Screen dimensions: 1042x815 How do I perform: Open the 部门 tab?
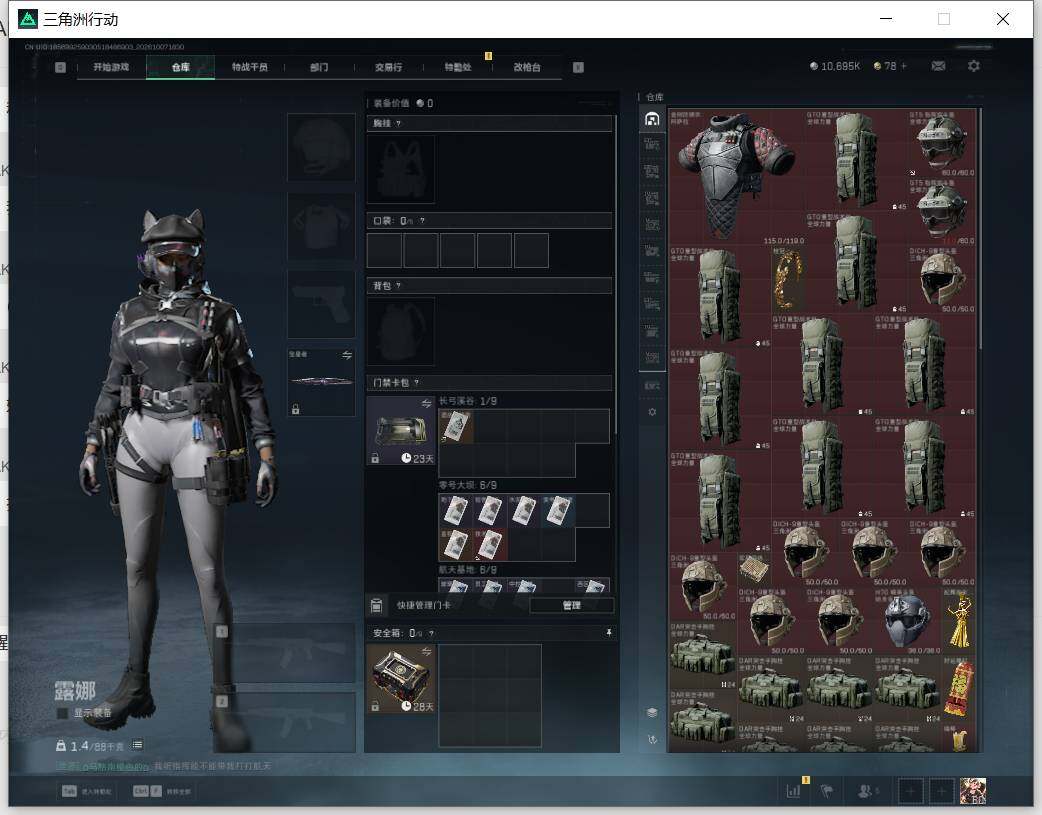[319, 67]
